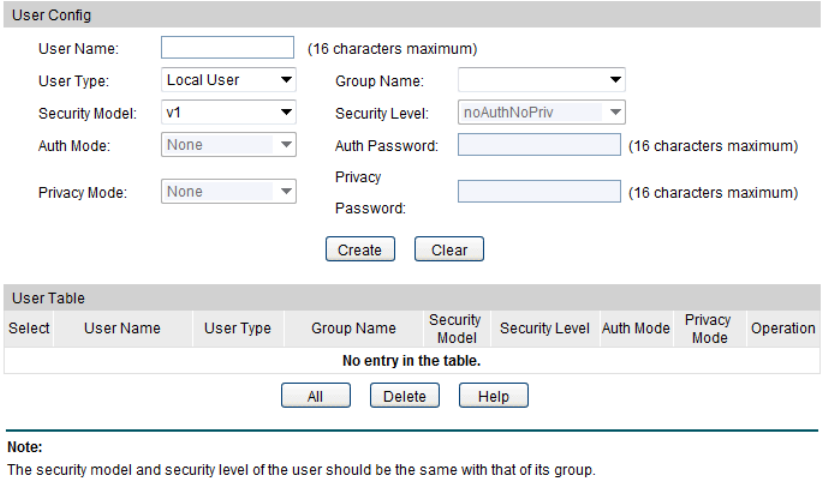This screenshot has width=822, height=487.
Task: Click the All button
Action: click(x=315, y=397)
